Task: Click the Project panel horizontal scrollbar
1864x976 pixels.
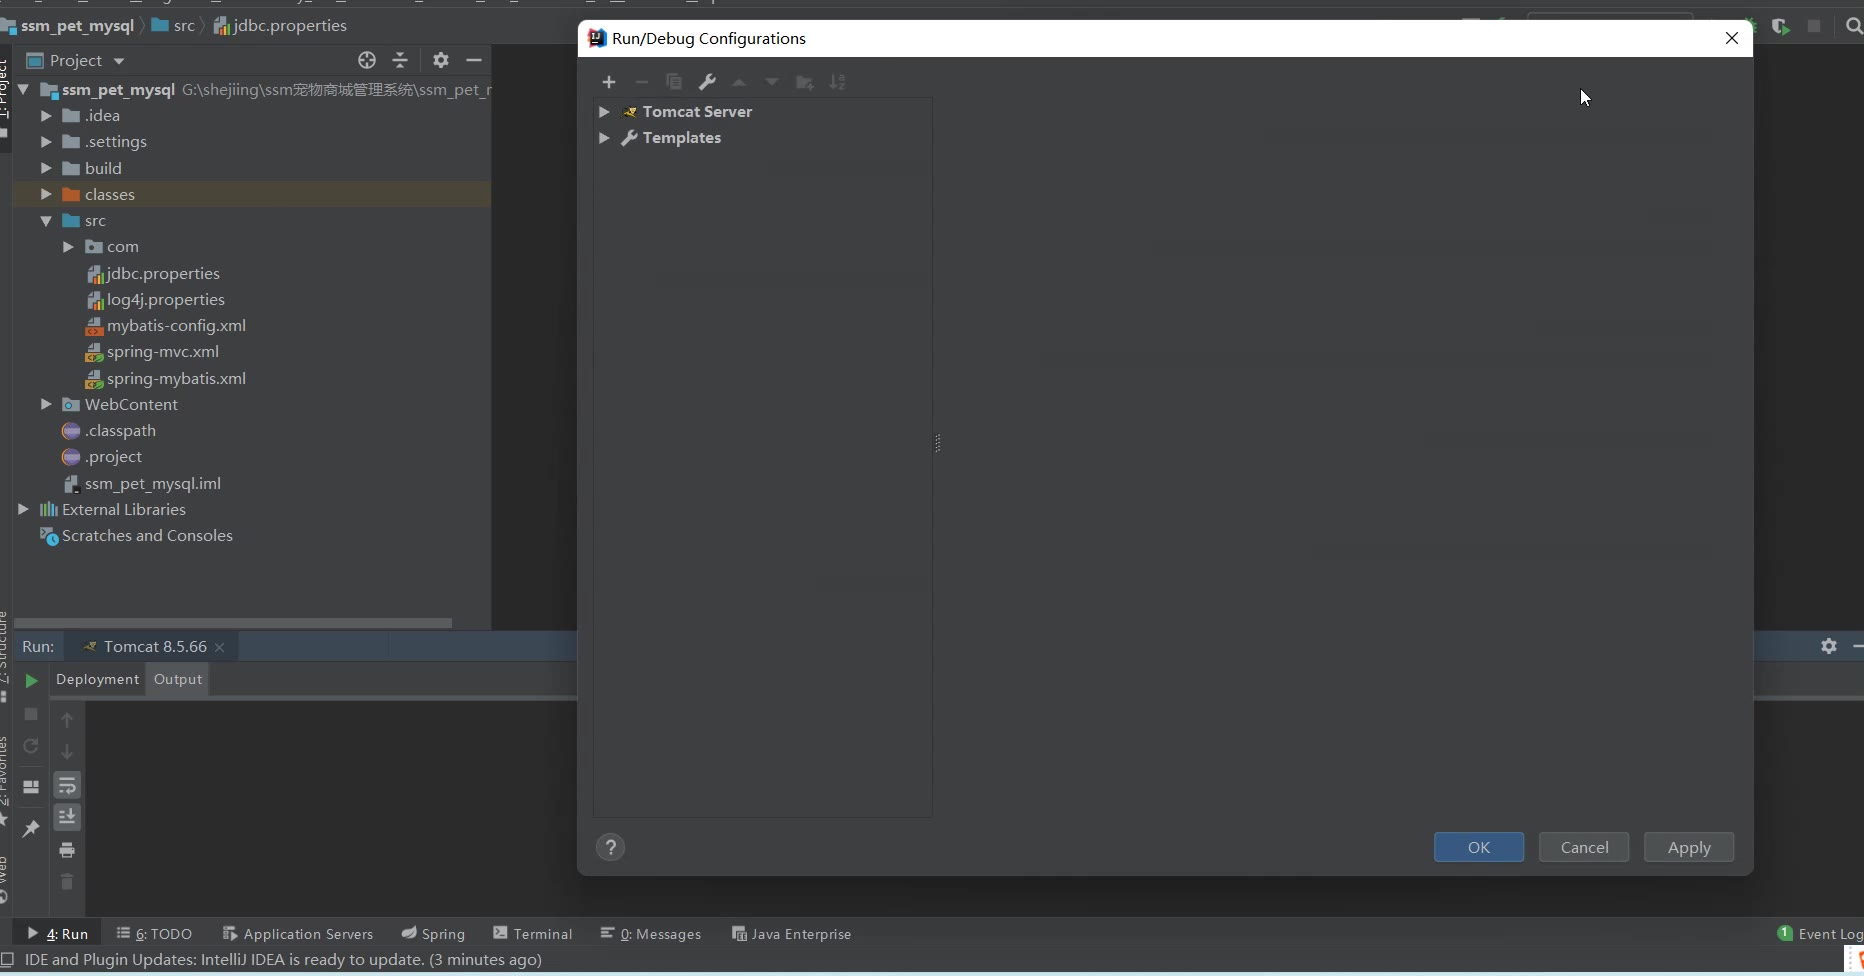Action: 233,622
